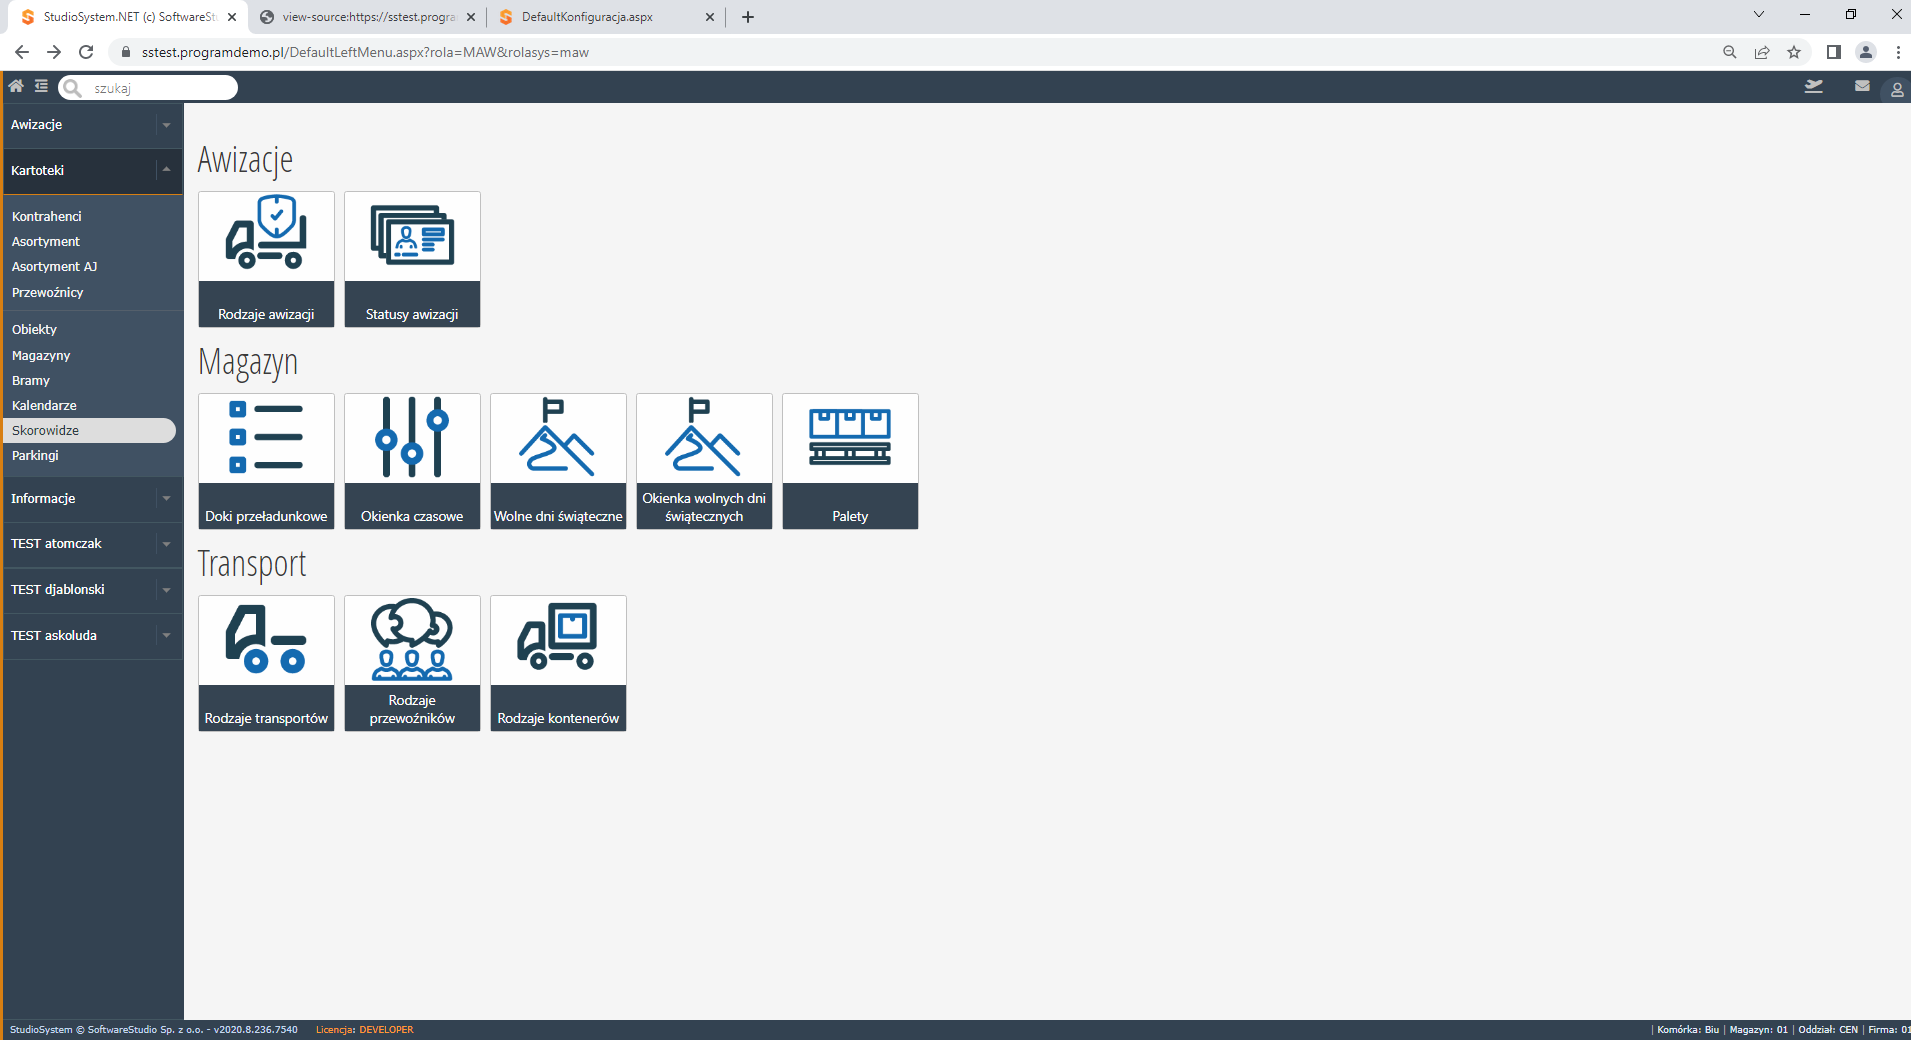Image resolution: width=1911 pixels, height=1040 pixels.
Task: Open the messages envelope icon
Action: (x=1862, y=86)
